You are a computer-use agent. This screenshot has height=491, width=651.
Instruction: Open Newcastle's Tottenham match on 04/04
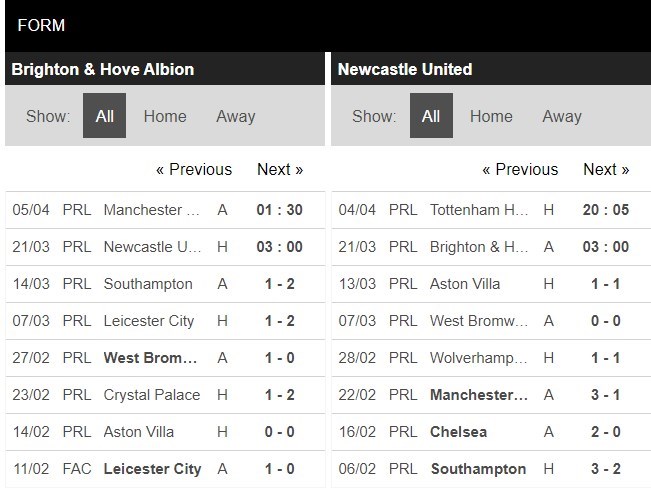(479, 210)
